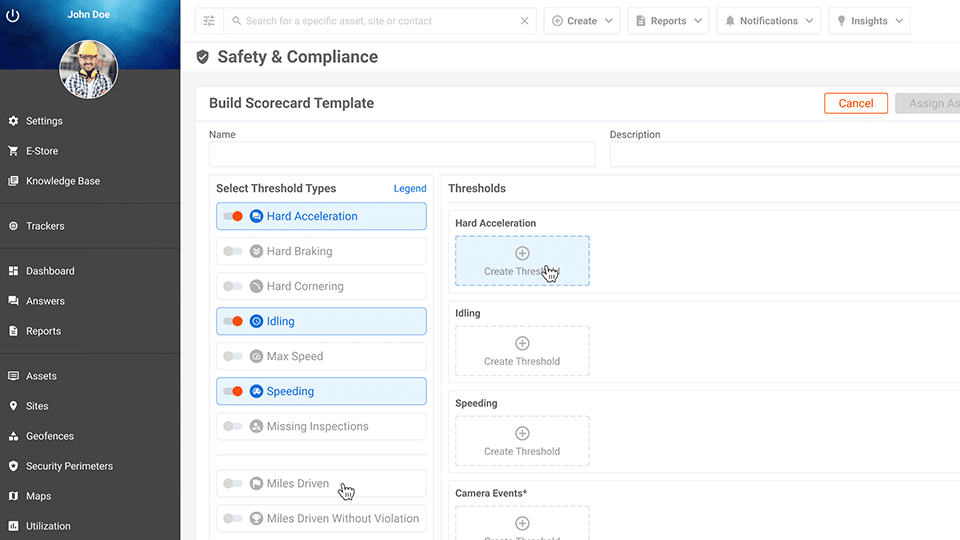960x540 pixels.
Task: Click the Hard Braking threshold icon
Action: click(257, 251)
